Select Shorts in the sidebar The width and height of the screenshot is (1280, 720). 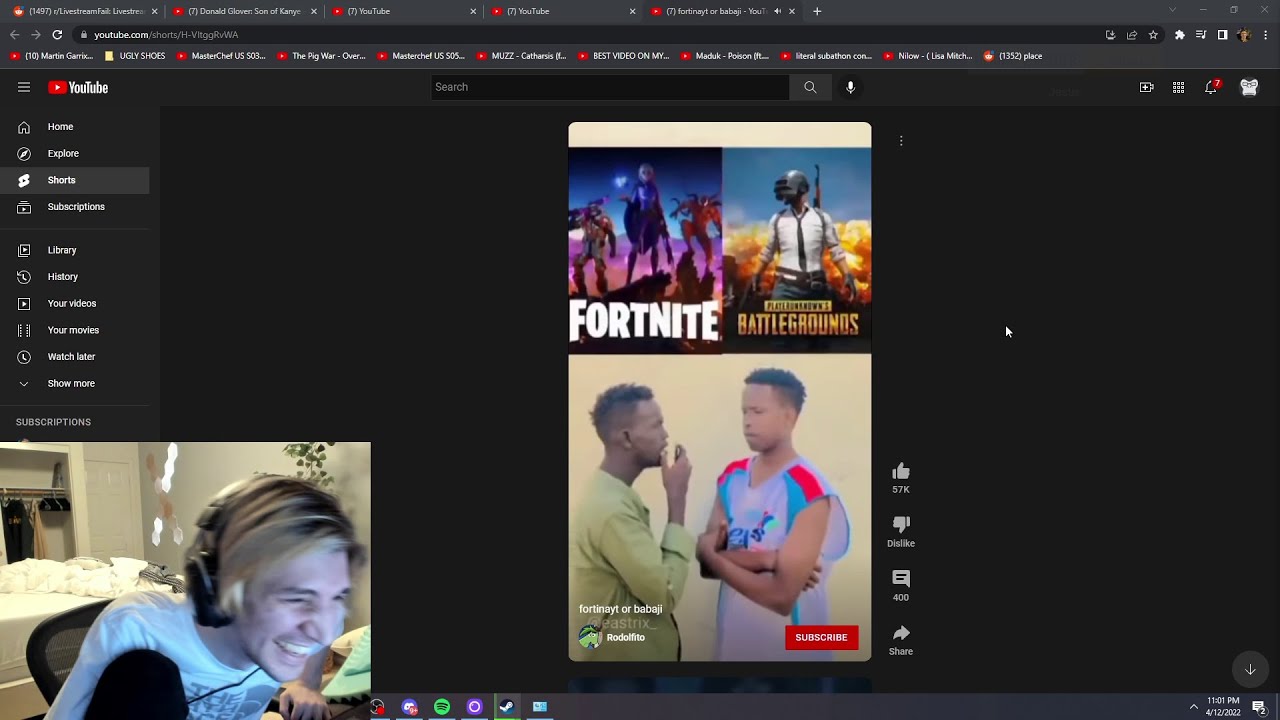pos(75,180)
